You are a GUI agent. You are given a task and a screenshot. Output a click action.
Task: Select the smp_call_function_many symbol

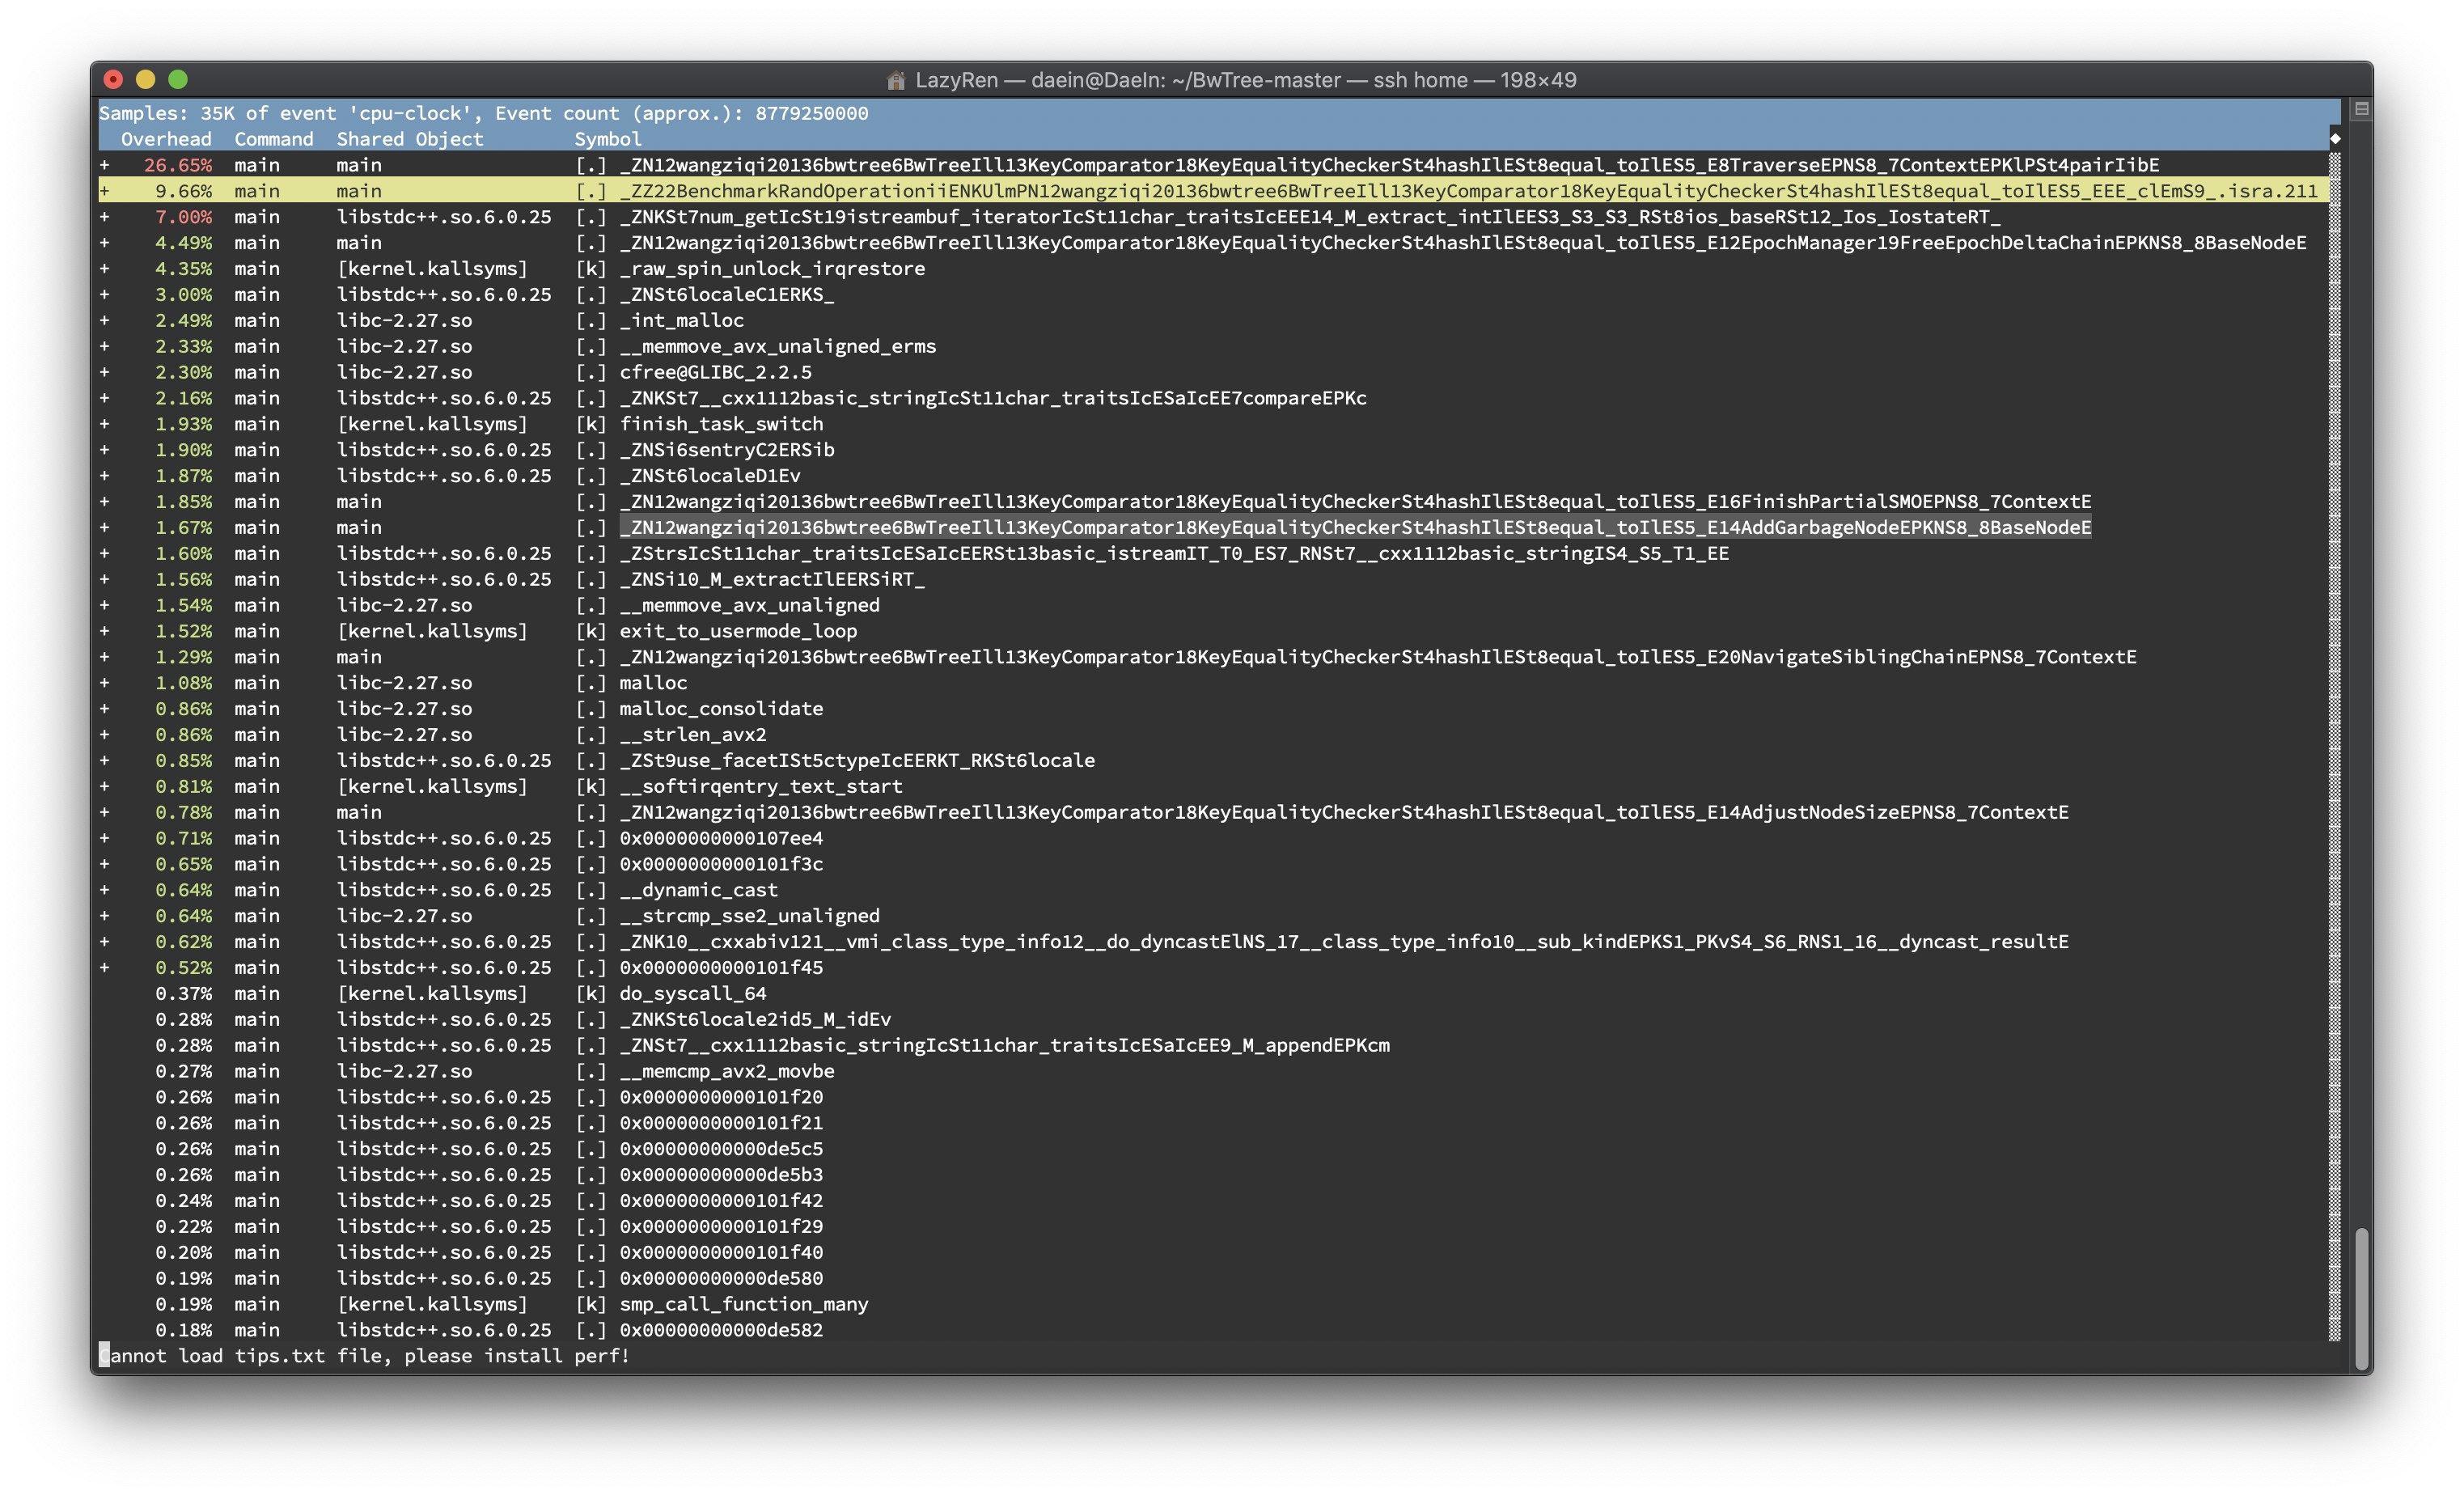744,1304
